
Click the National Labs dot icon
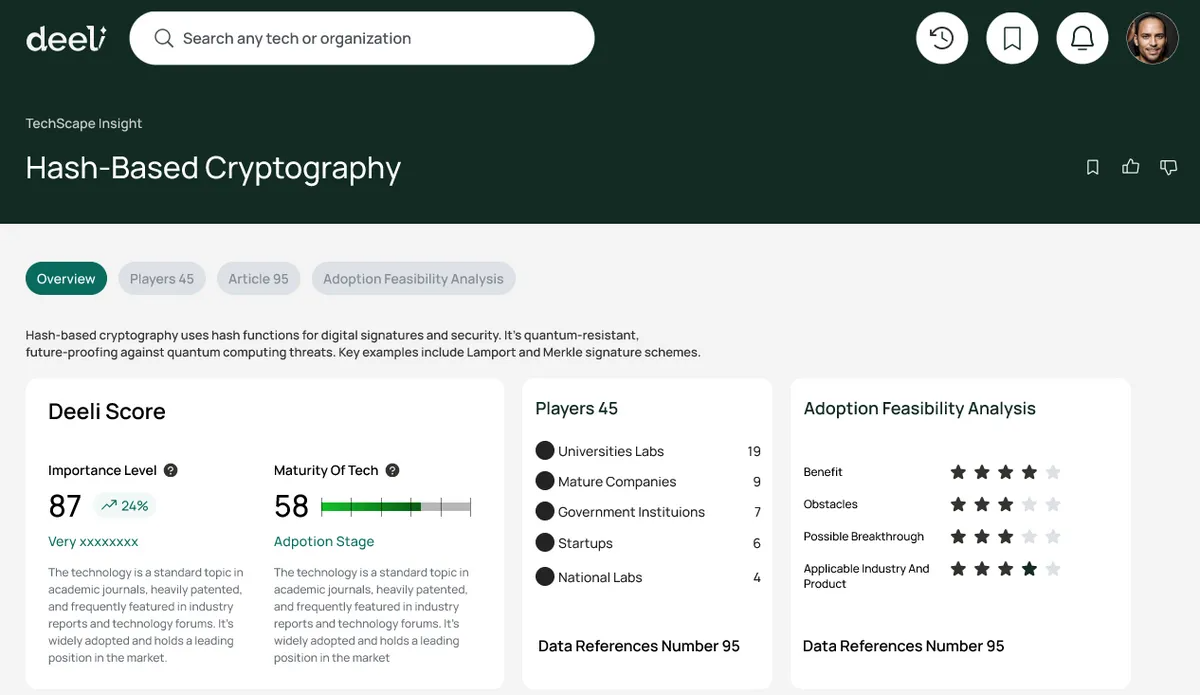point(545,576)
